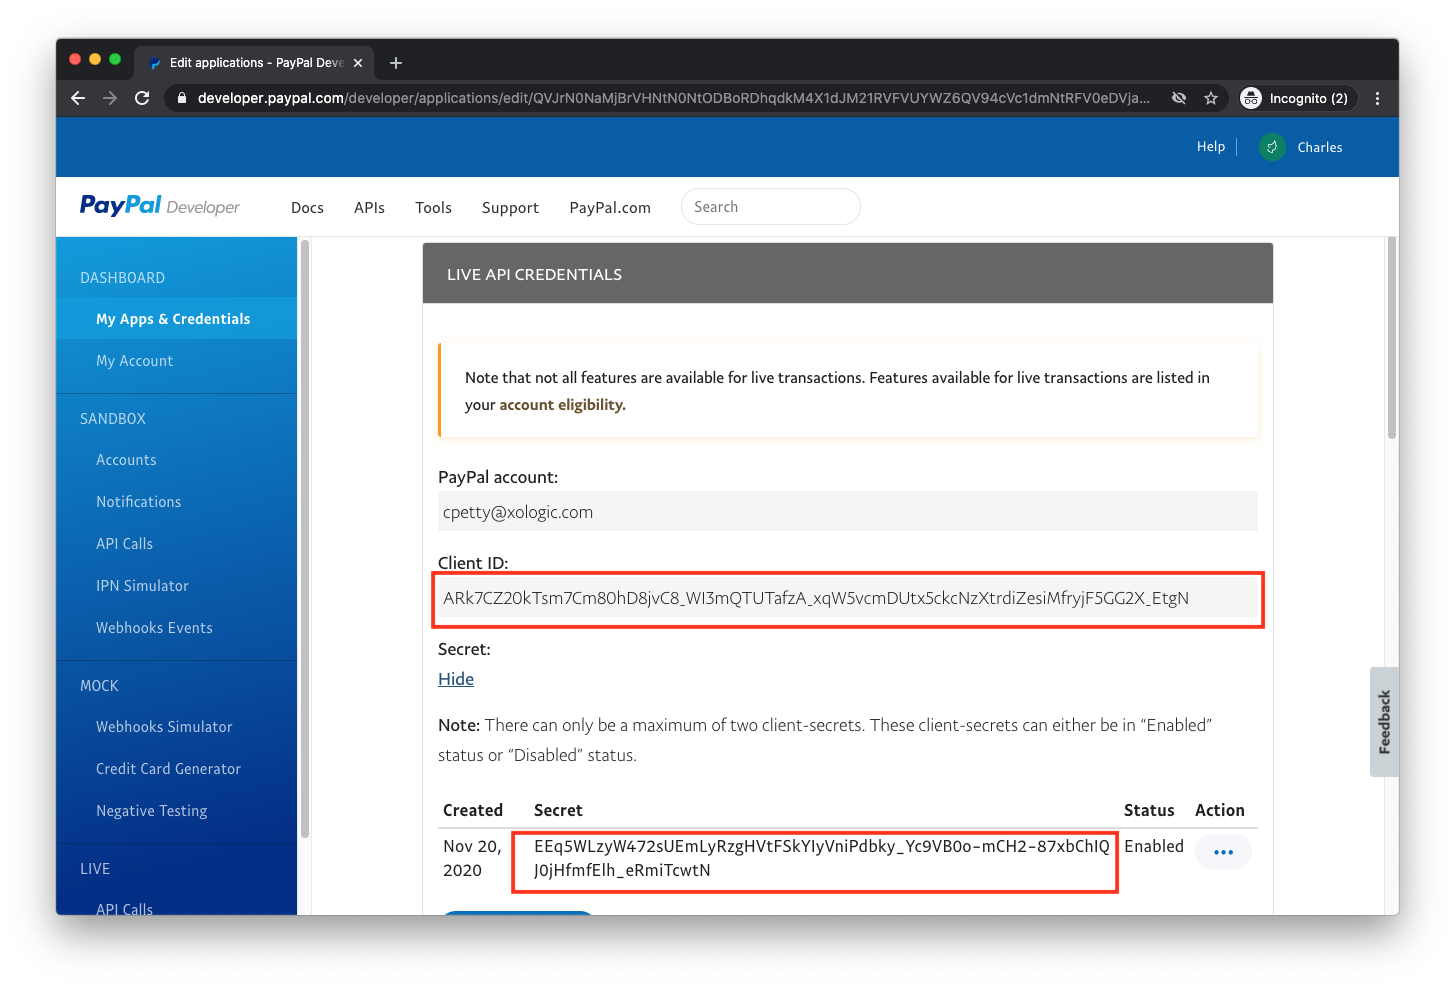Go back to the previous browser page
1455x989 pixels.
(78, 98)
